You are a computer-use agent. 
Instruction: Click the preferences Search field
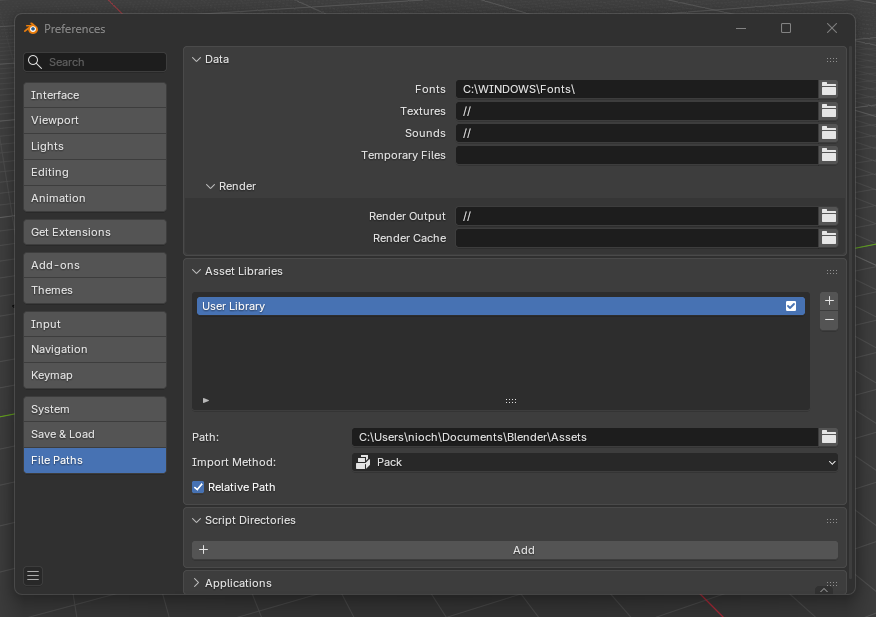click(x=95, y=62)
